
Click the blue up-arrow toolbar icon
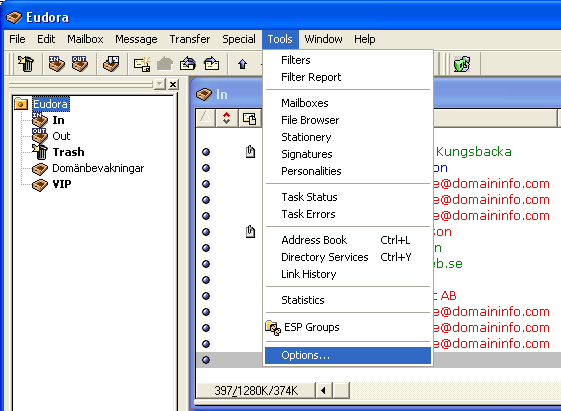tap(242, 64)
